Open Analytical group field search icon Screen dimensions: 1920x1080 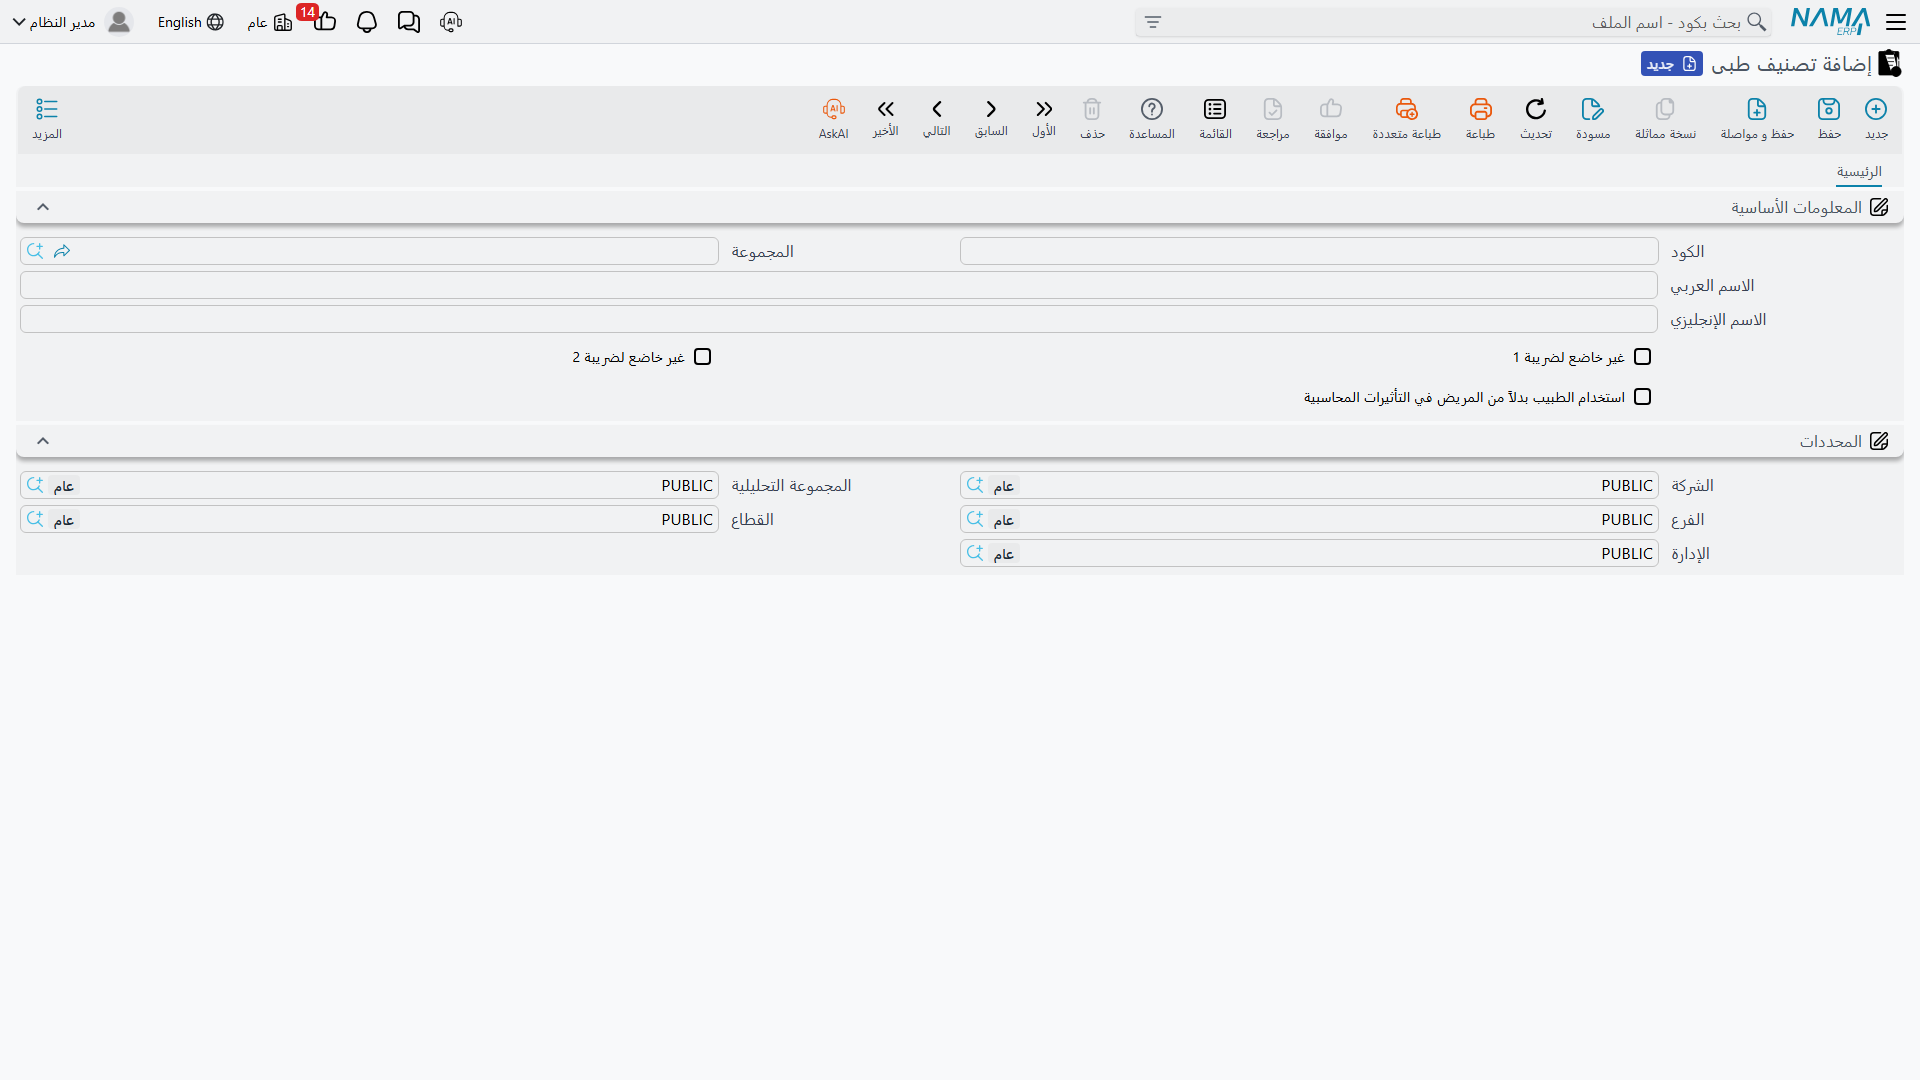35,485
